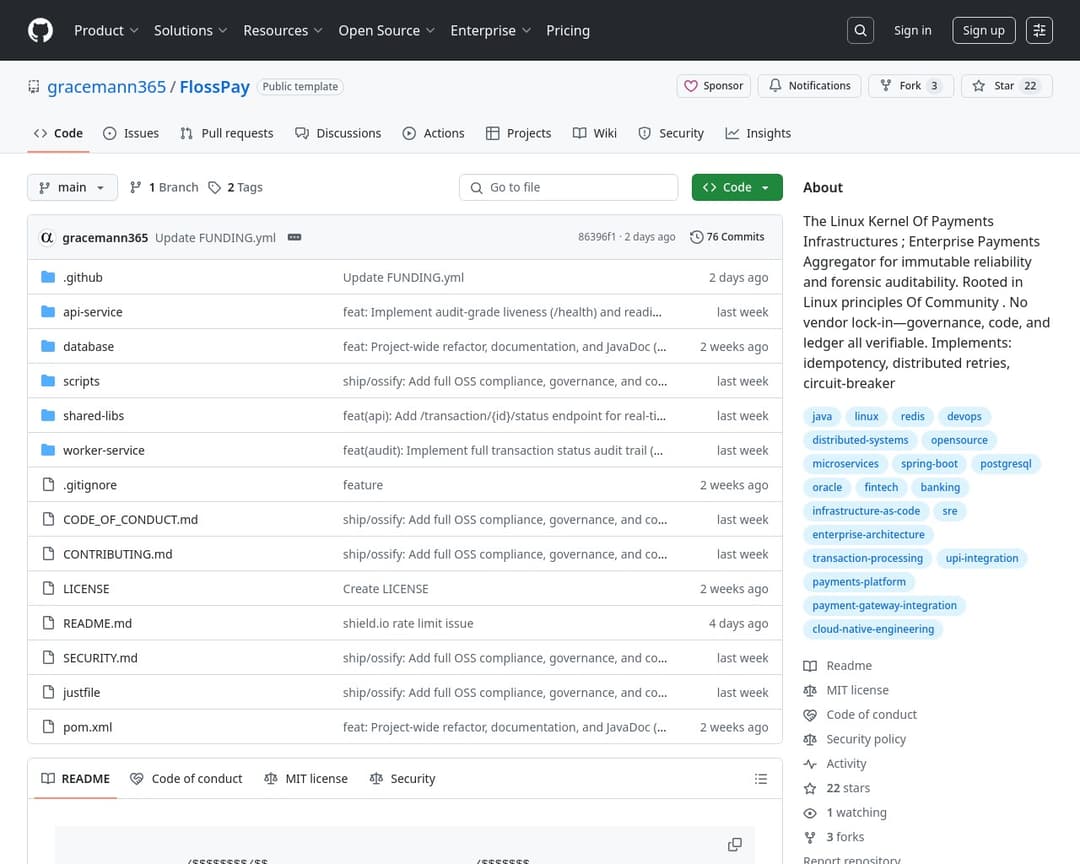Click the Sign up button

point(984,30)
